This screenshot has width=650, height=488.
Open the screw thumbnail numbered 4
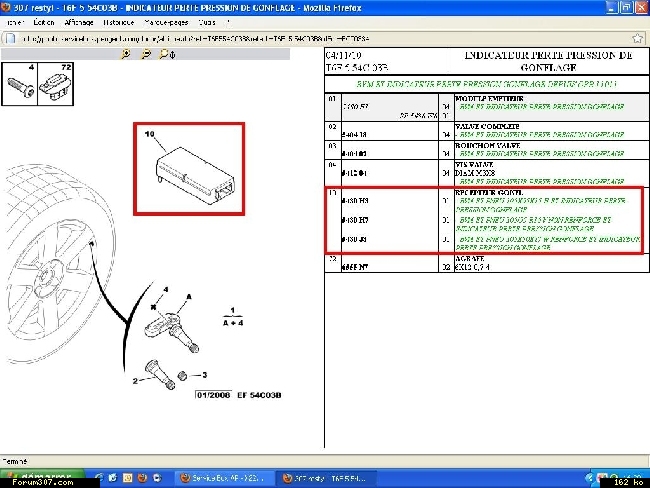19,84
